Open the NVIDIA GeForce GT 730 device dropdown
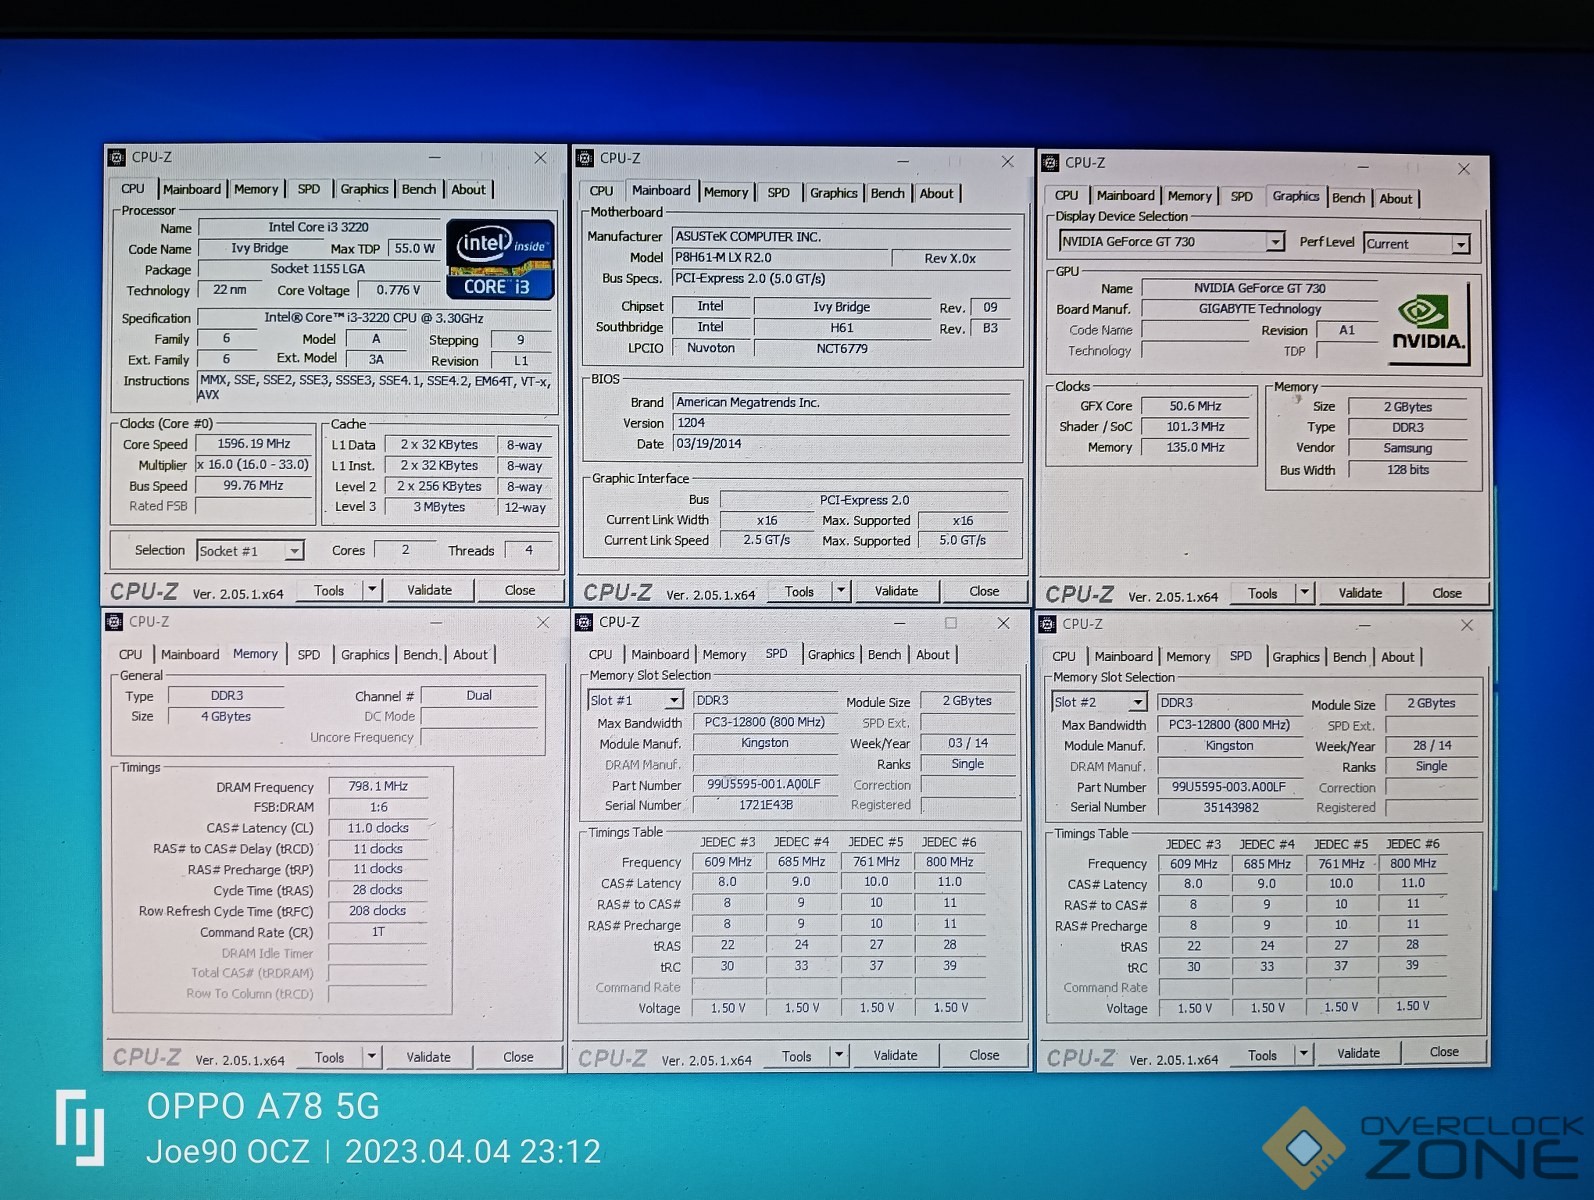 [x=1275, y=242]
